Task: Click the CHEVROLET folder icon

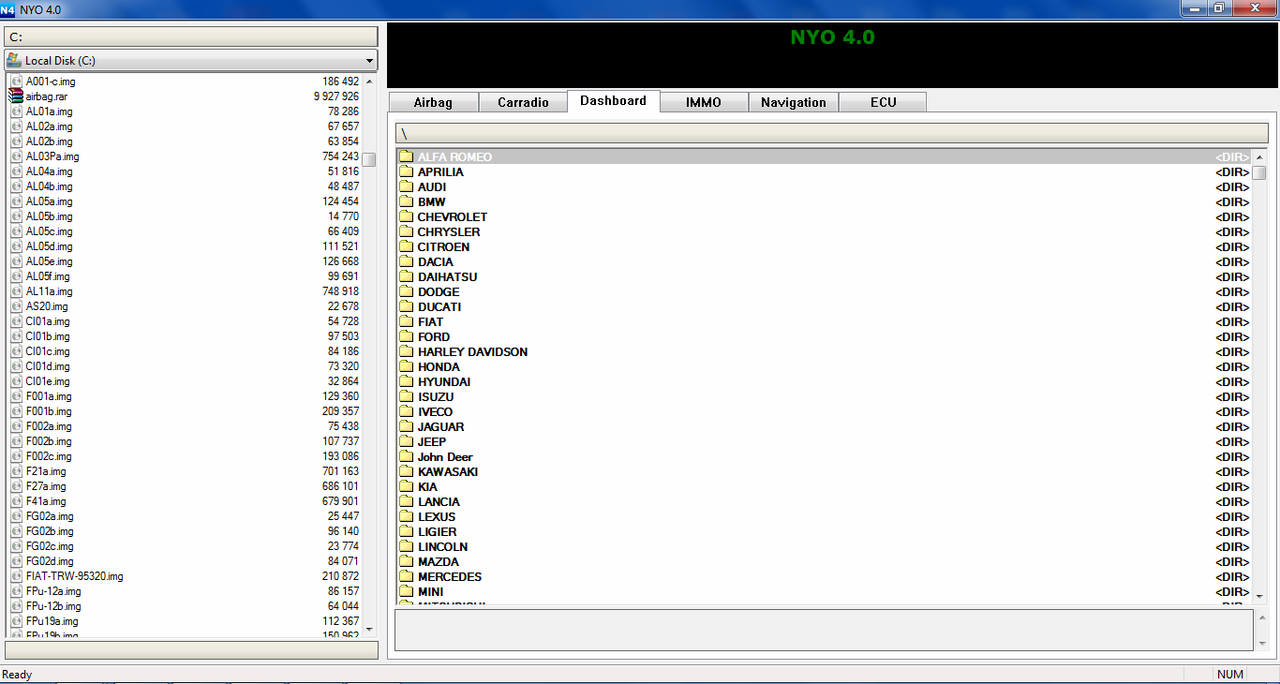Action: (406, 217)
